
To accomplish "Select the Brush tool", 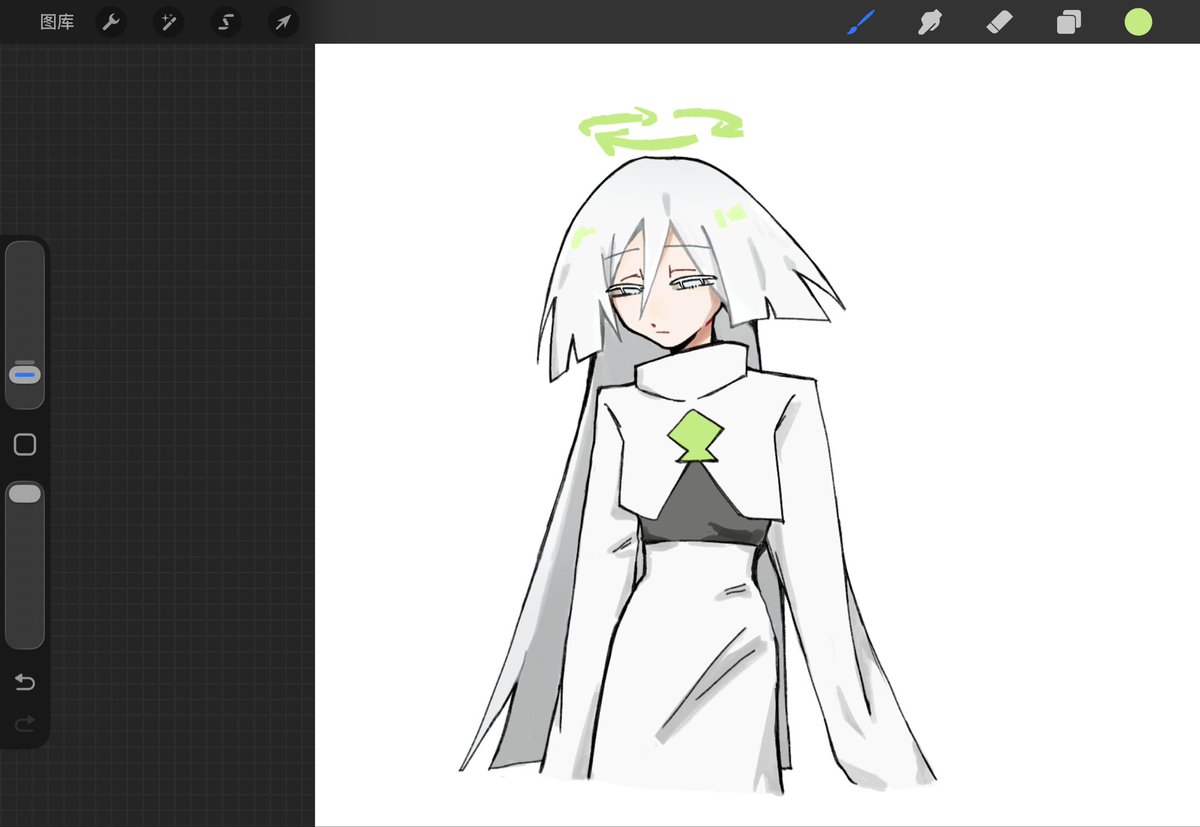I will pos(861,22).
